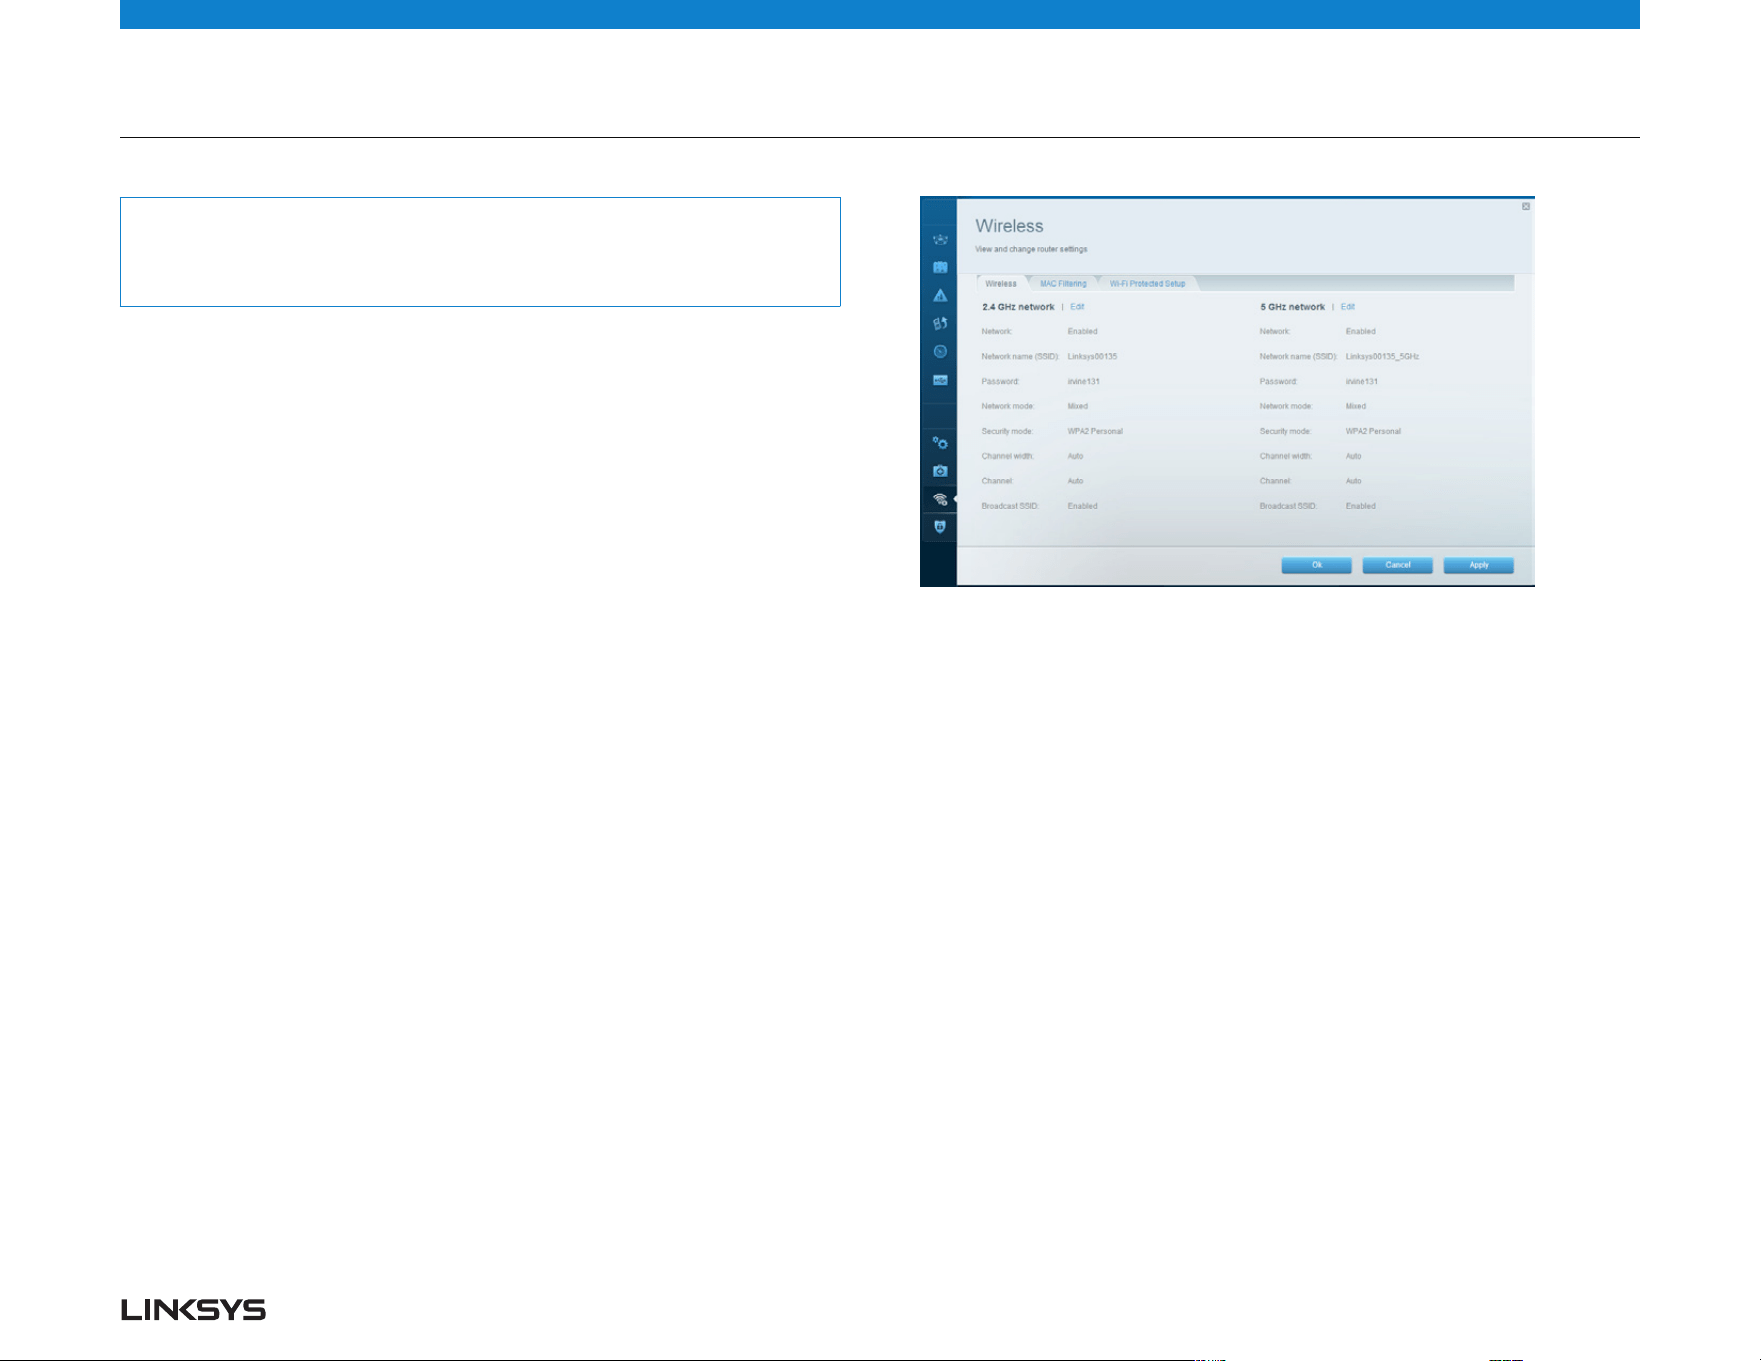Open Parental Controls warning triangle icon
Screen dimensions: 1761x1361
click(x=940, y=296)
